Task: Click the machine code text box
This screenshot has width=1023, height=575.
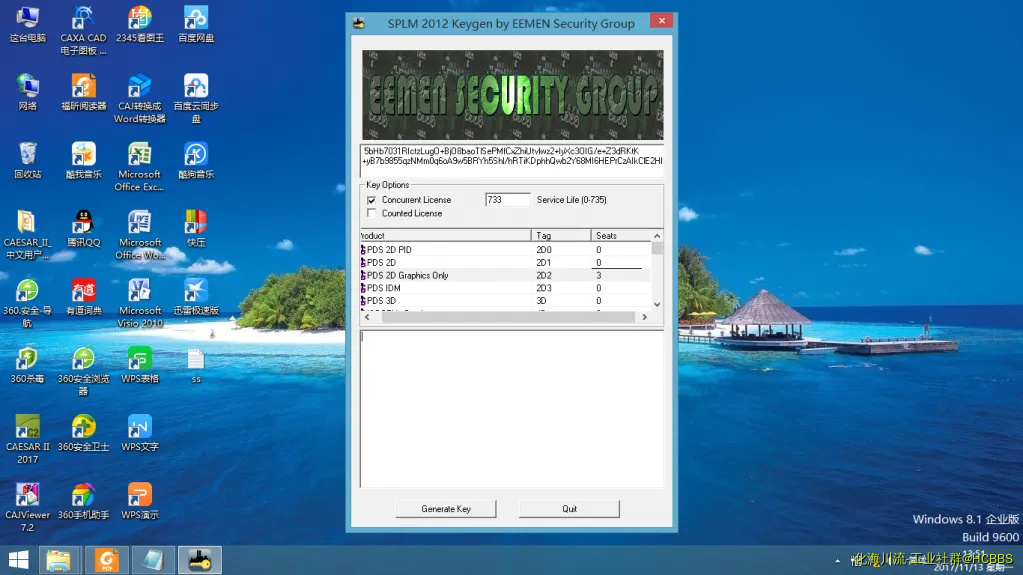Action: 512,161
